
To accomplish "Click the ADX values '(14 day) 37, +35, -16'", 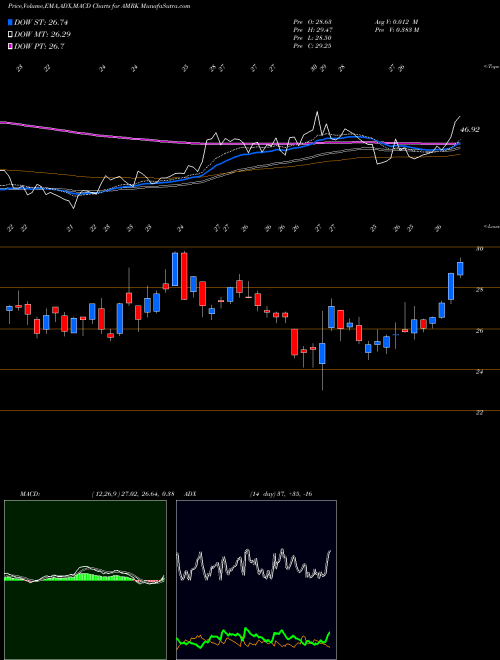I will click(x=281, y=494).
